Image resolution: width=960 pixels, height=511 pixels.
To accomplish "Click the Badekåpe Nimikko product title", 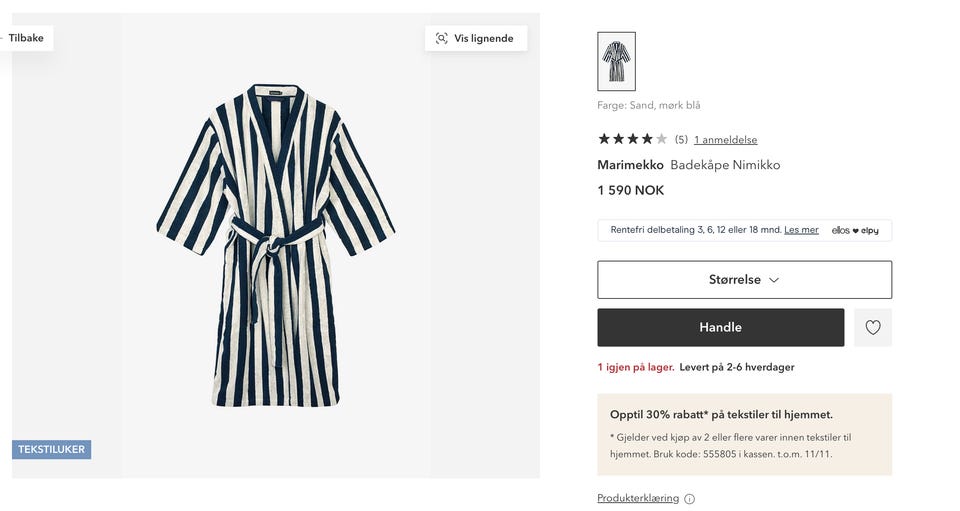I will (725, 165).
